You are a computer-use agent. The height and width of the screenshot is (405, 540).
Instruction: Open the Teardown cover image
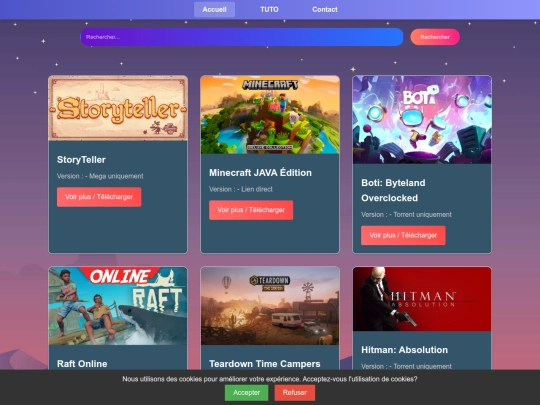click(x=270, y=306)
